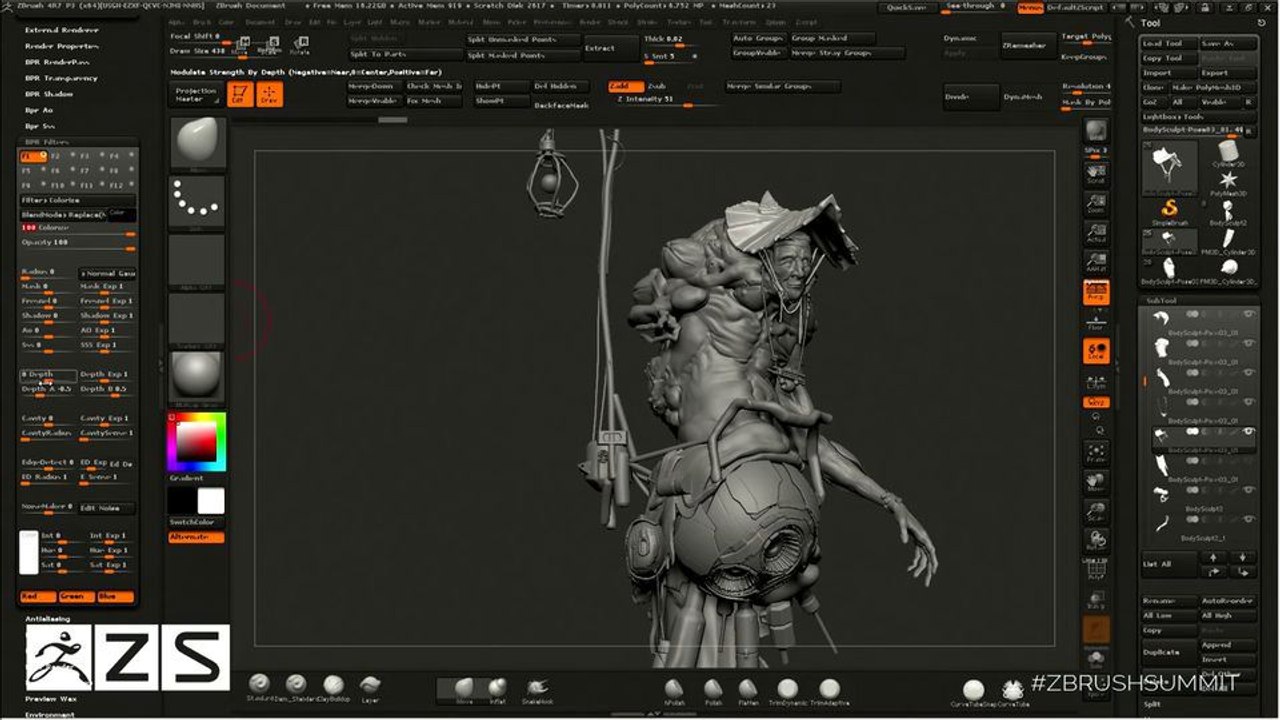Pick the SimpleBrush tool thumbnail

[x=1170, y=211]
